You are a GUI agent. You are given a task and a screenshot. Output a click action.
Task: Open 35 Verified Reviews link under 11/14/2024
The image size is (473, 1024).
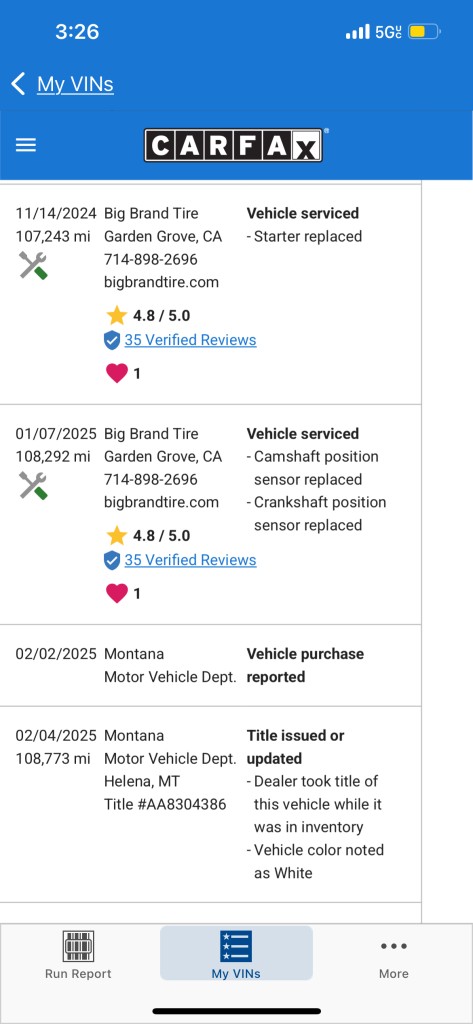click(190, 340)
